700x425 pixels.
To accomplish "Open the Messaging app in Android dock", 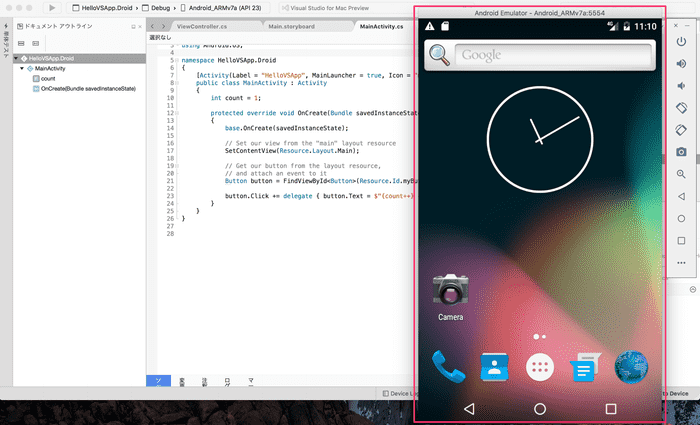I will coord(585,367).
